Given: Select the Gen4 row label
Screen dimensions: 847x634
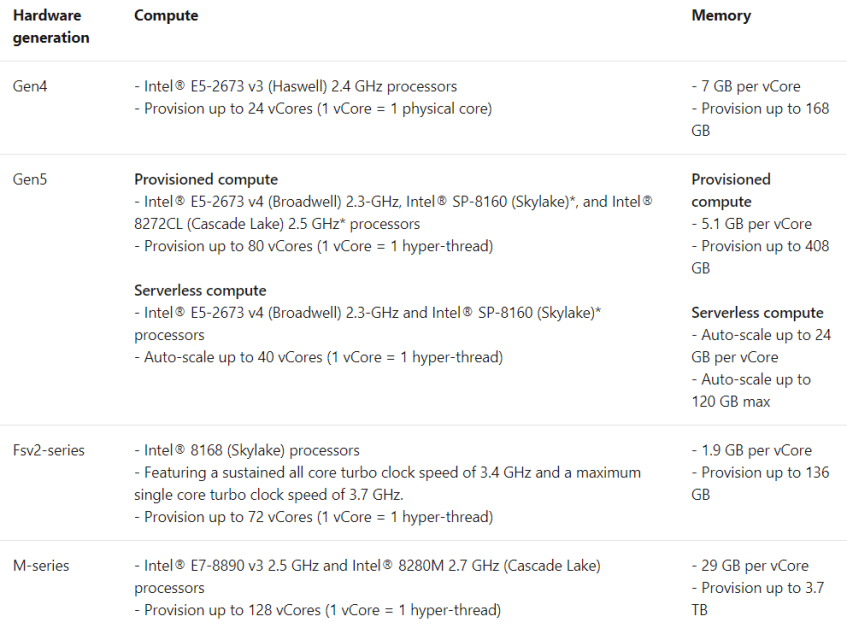Looking at the screenshot, I should point(30,86).
